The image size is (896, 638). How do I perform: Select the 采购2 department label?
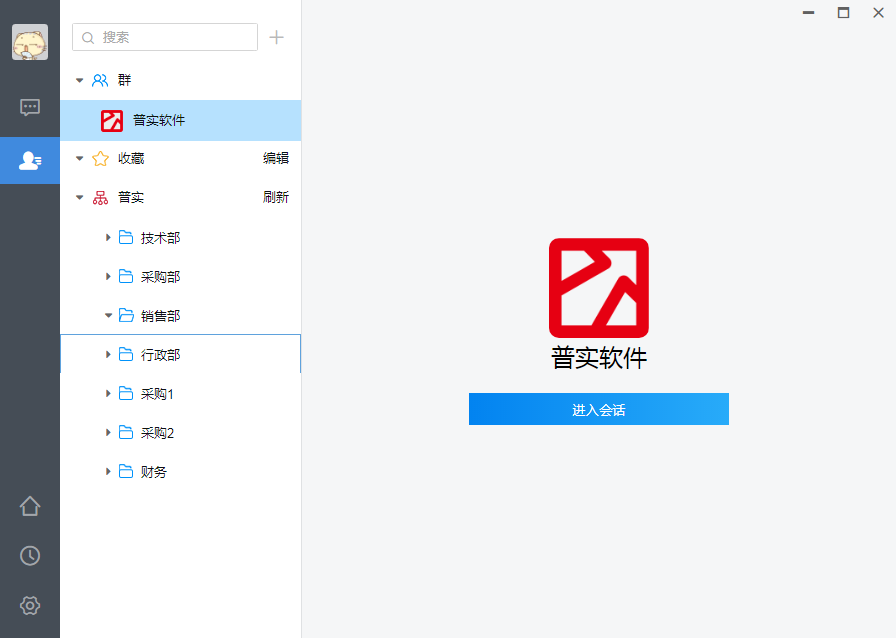pos(157,433)
